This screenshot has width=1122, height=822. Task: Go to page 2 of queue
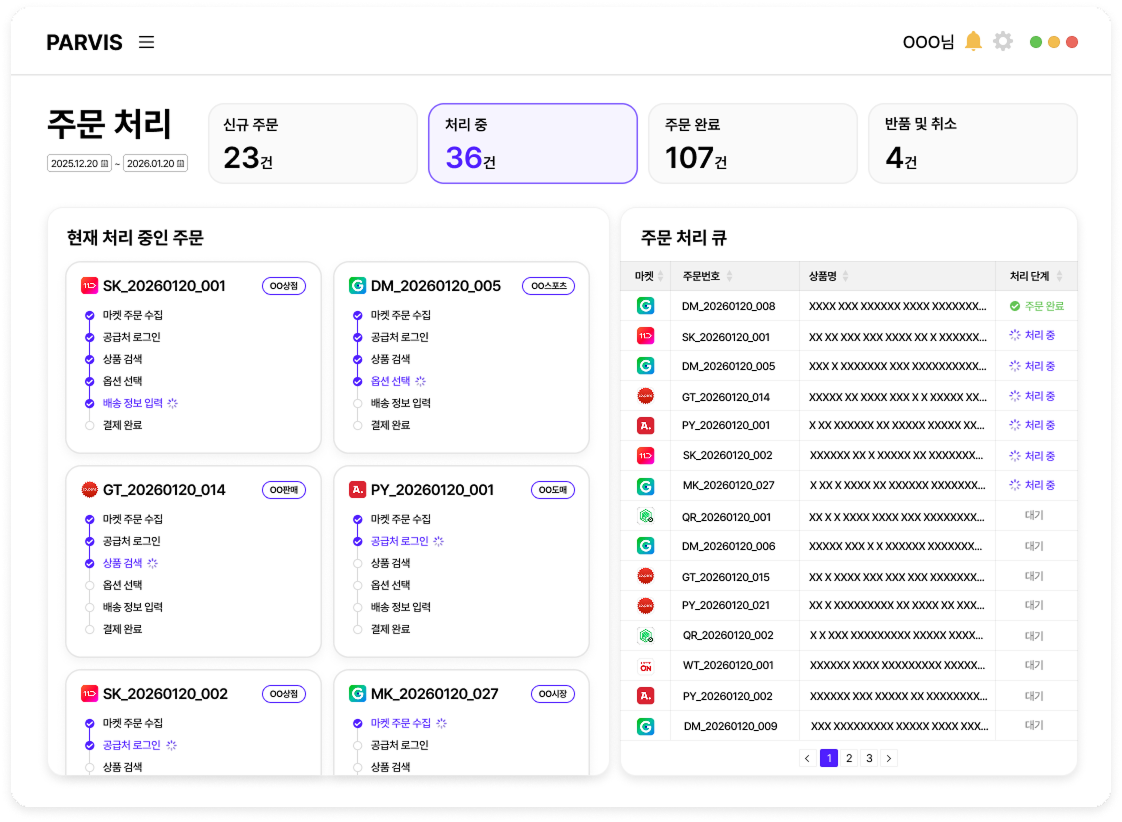point(849,758)
